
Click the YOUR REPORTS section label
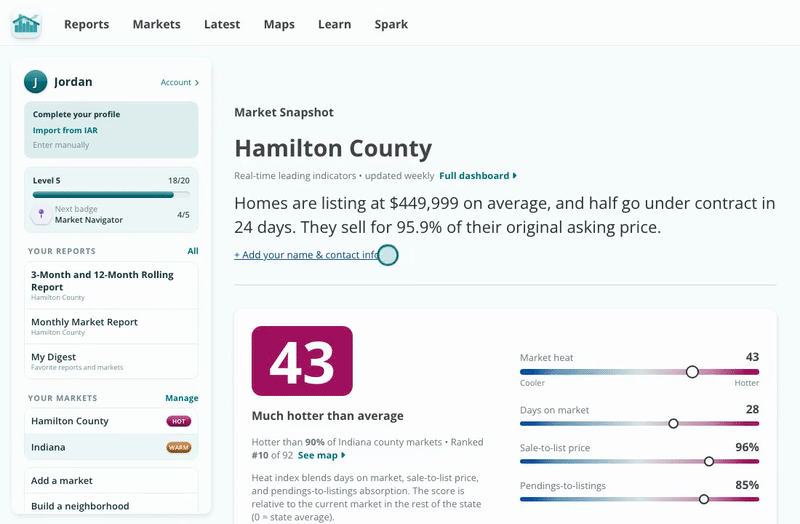(62, 251)
